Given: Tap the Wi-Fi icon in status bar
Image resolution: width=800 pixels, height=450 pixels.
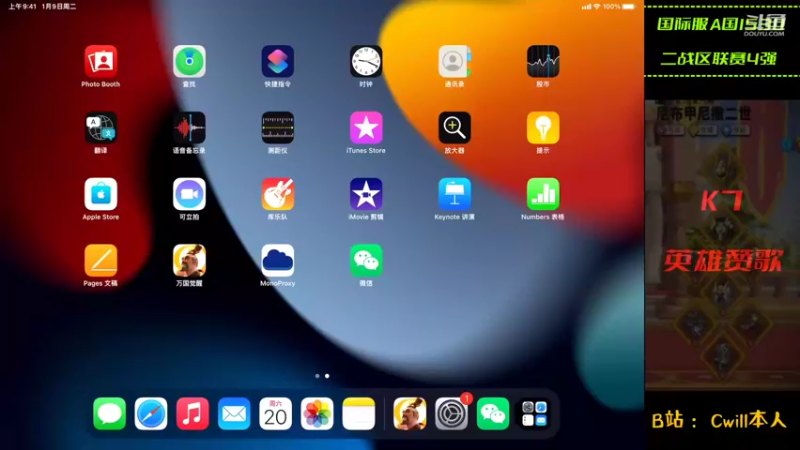Looking at the screenshot, I should point(596,7).
